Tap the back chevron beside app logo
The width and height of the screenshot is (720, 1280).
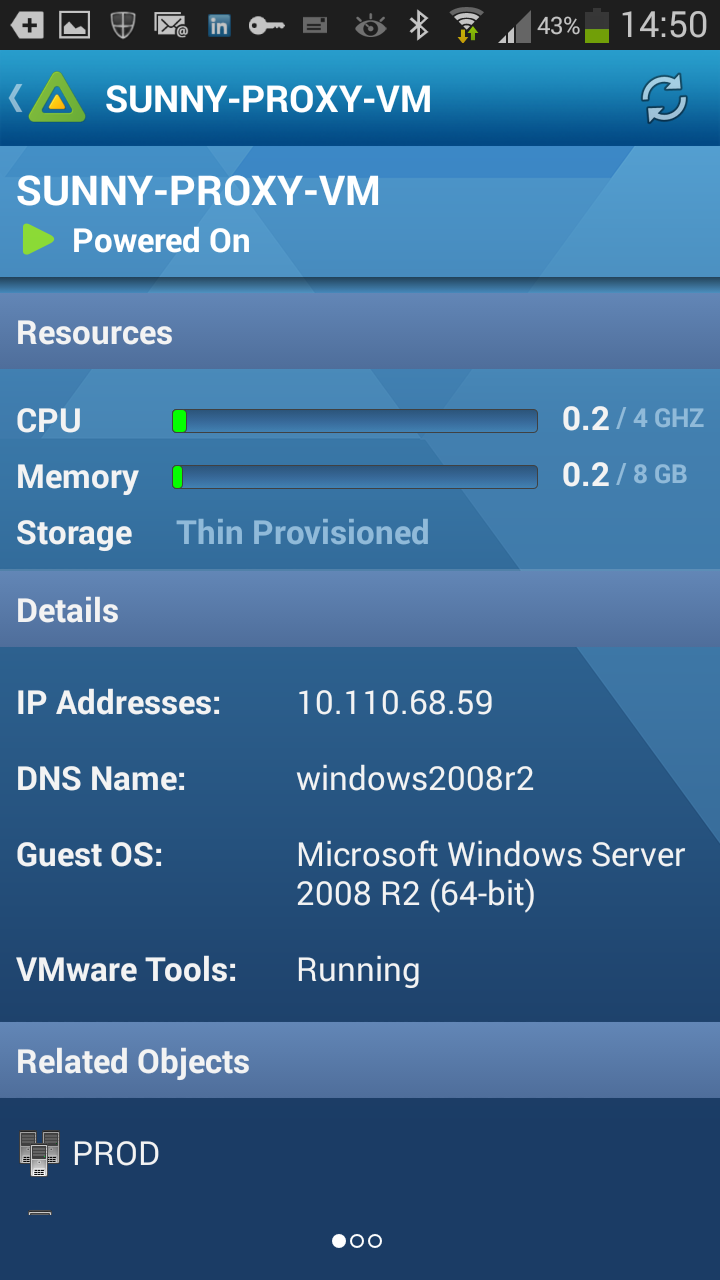click(15, 98)
